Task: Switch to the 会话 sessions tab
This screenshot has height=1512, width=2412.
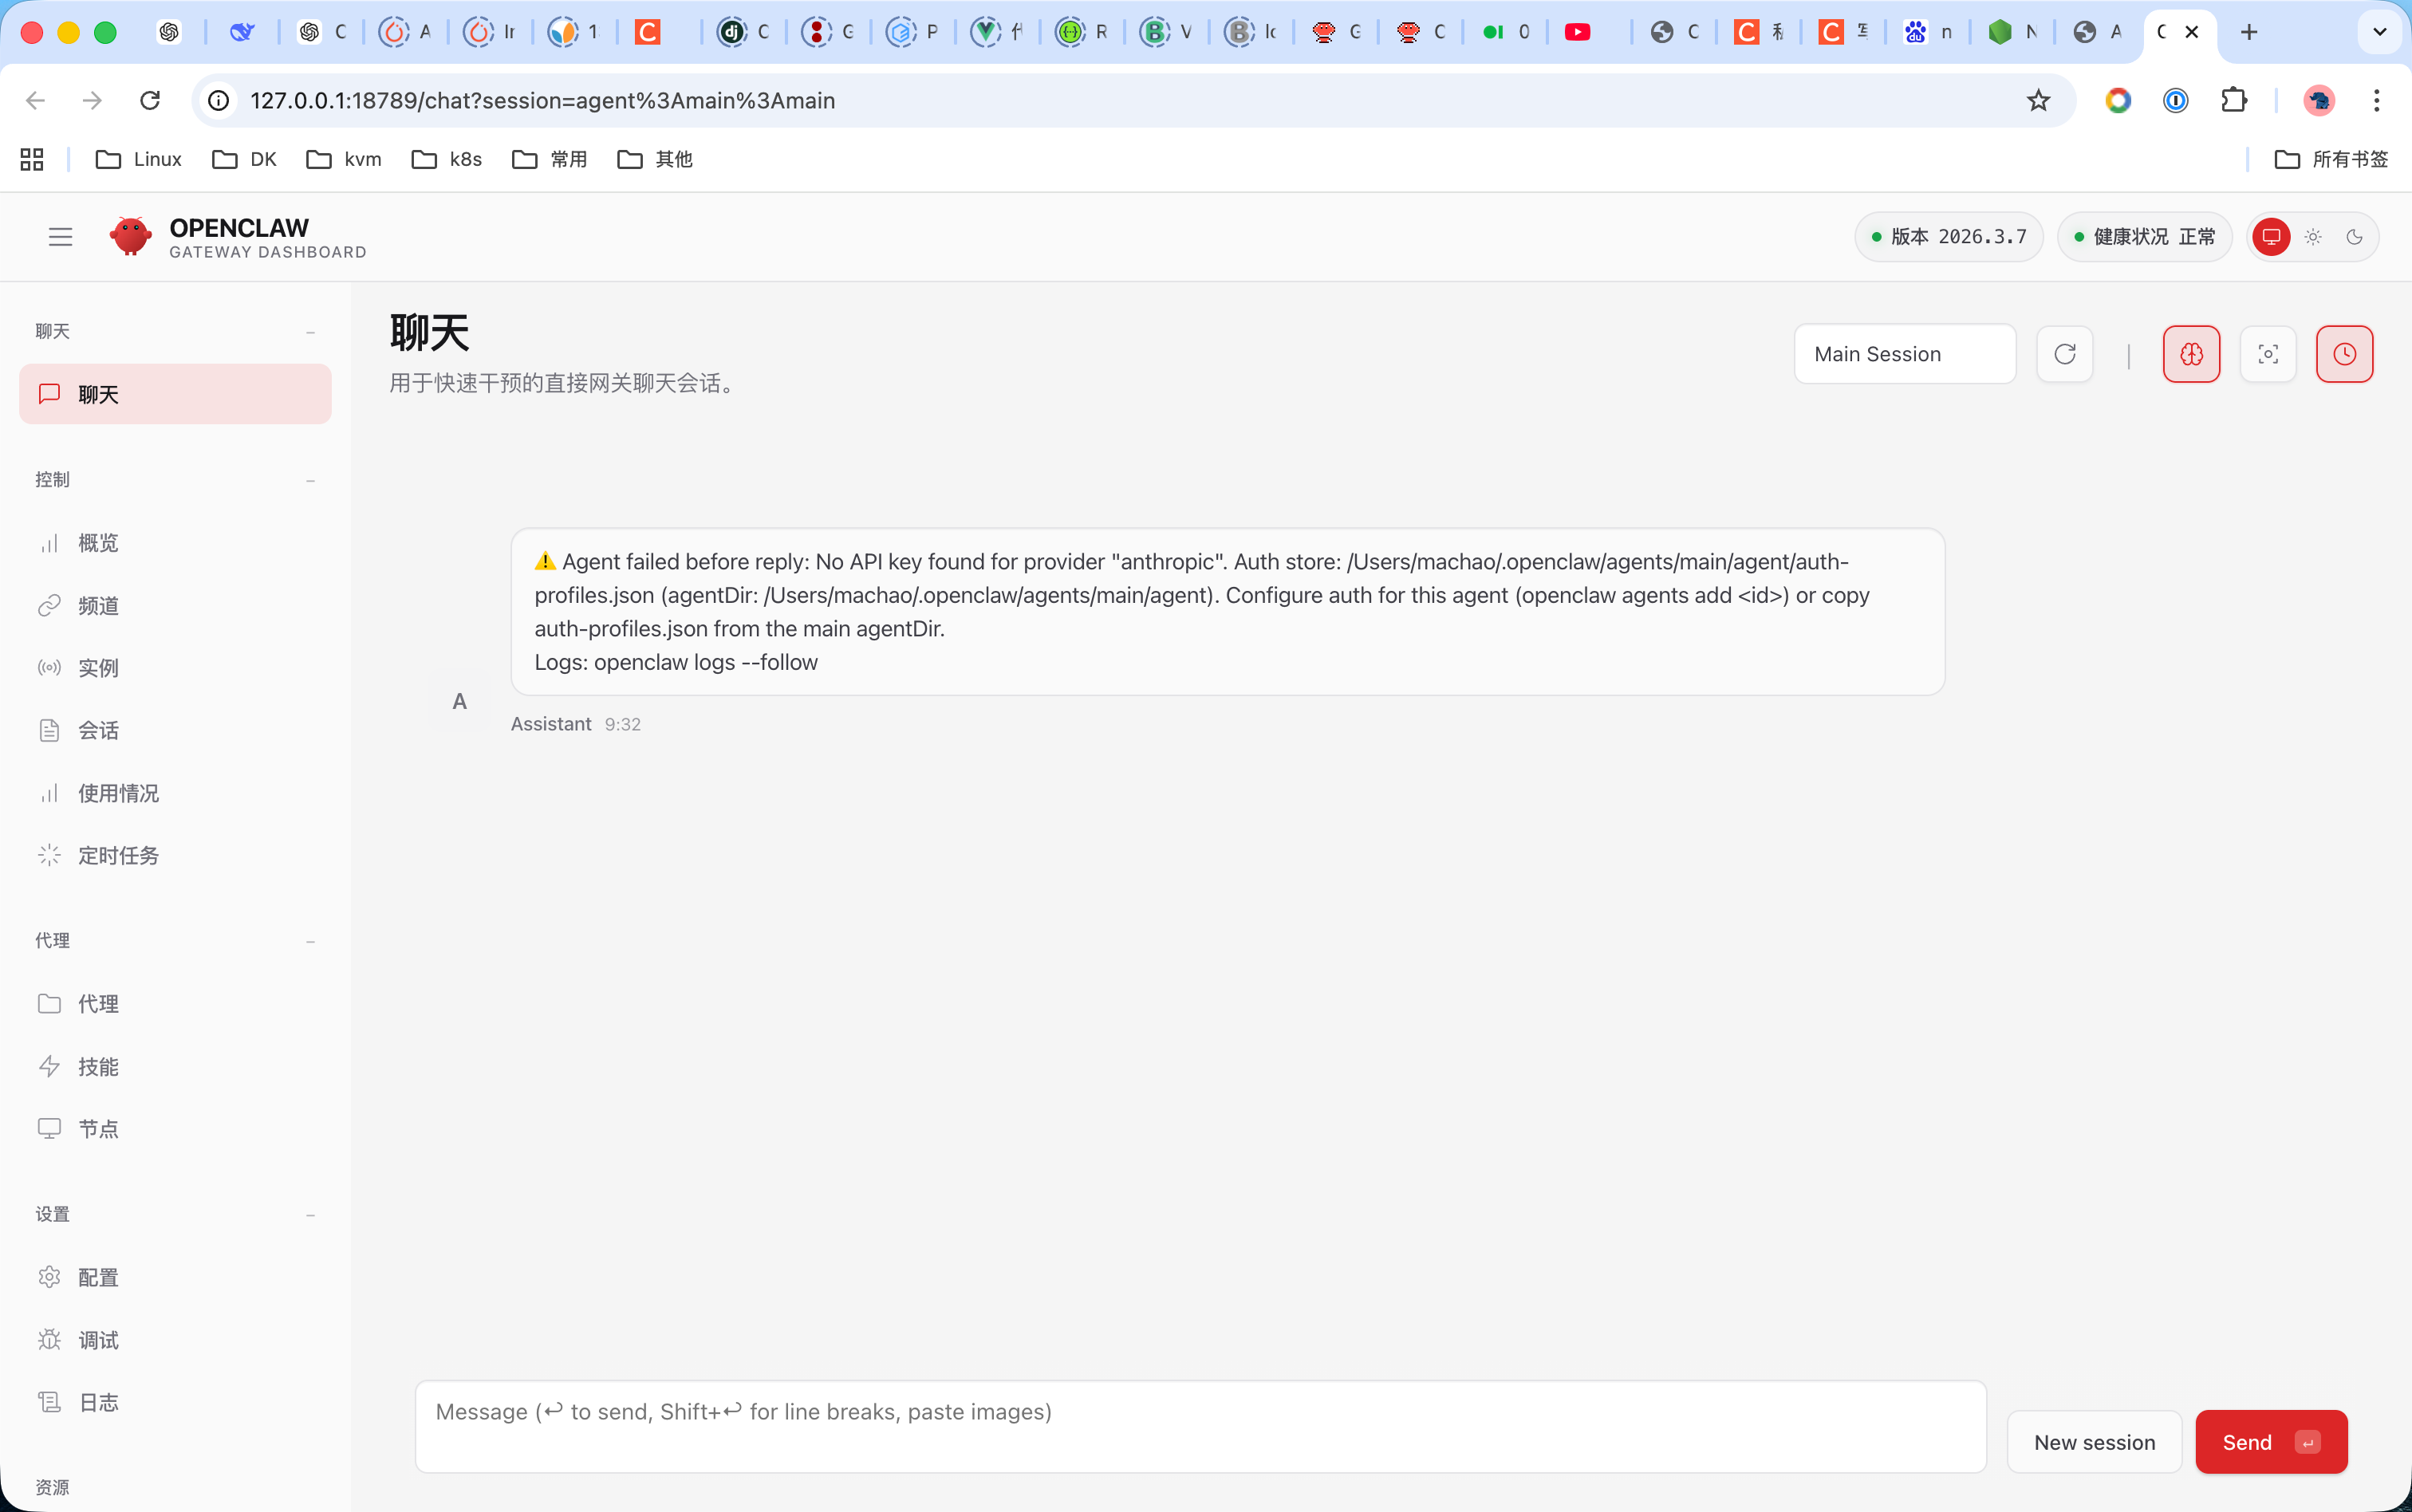Action: (97, 730)
